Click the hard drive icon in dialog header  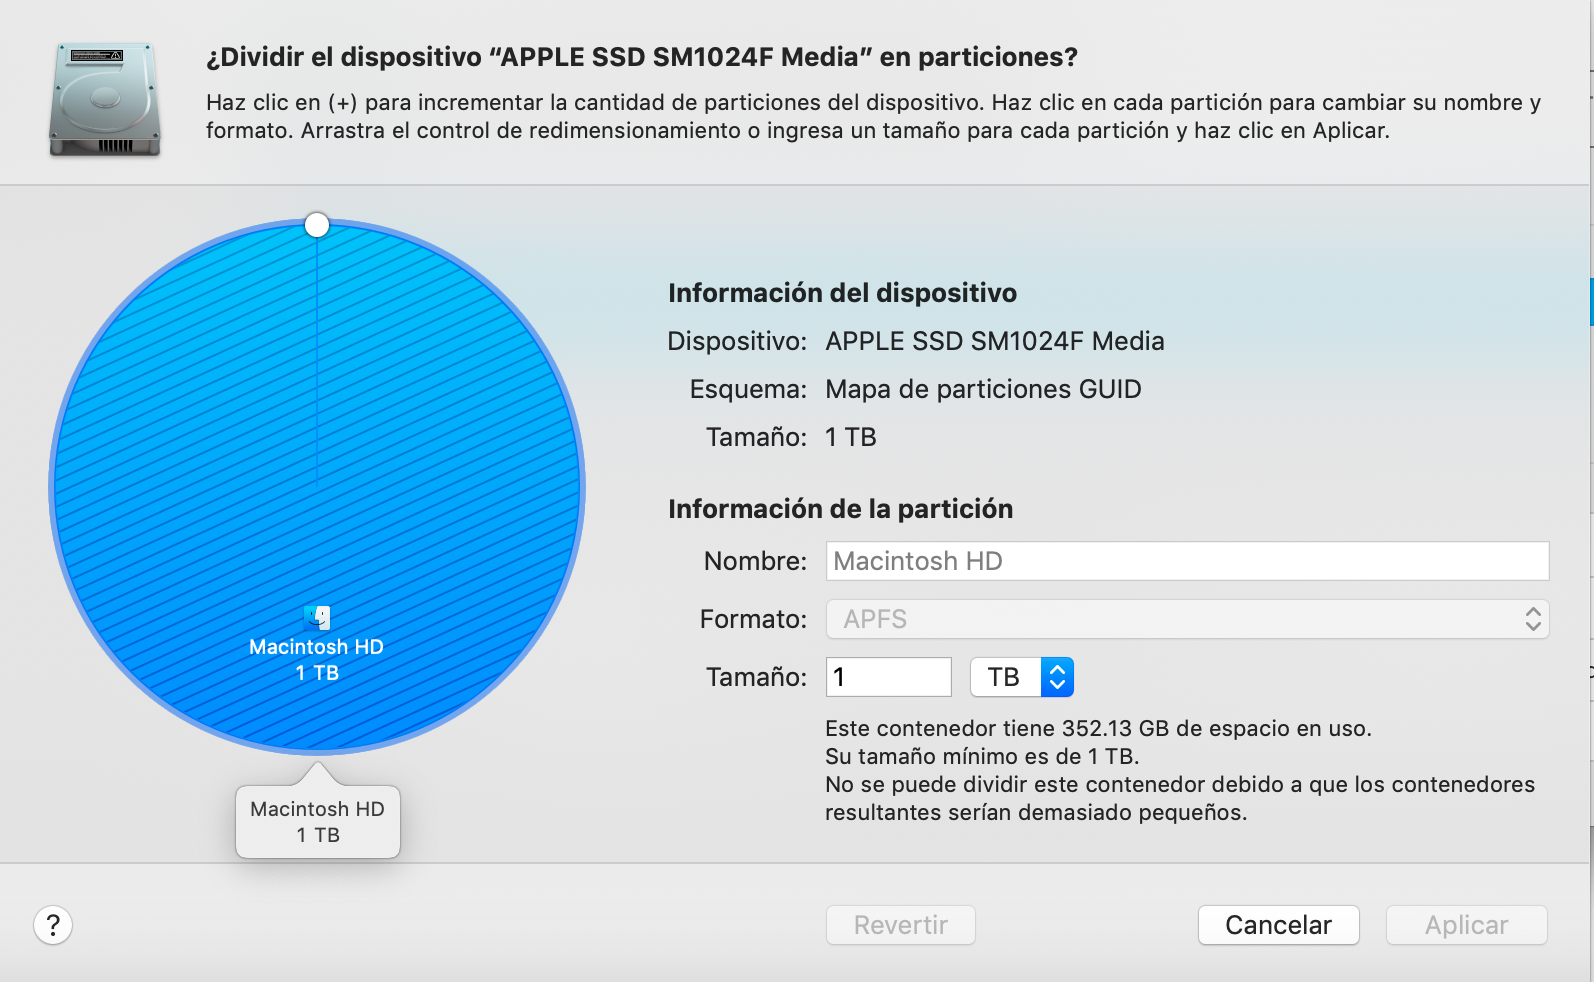[105, 99]
